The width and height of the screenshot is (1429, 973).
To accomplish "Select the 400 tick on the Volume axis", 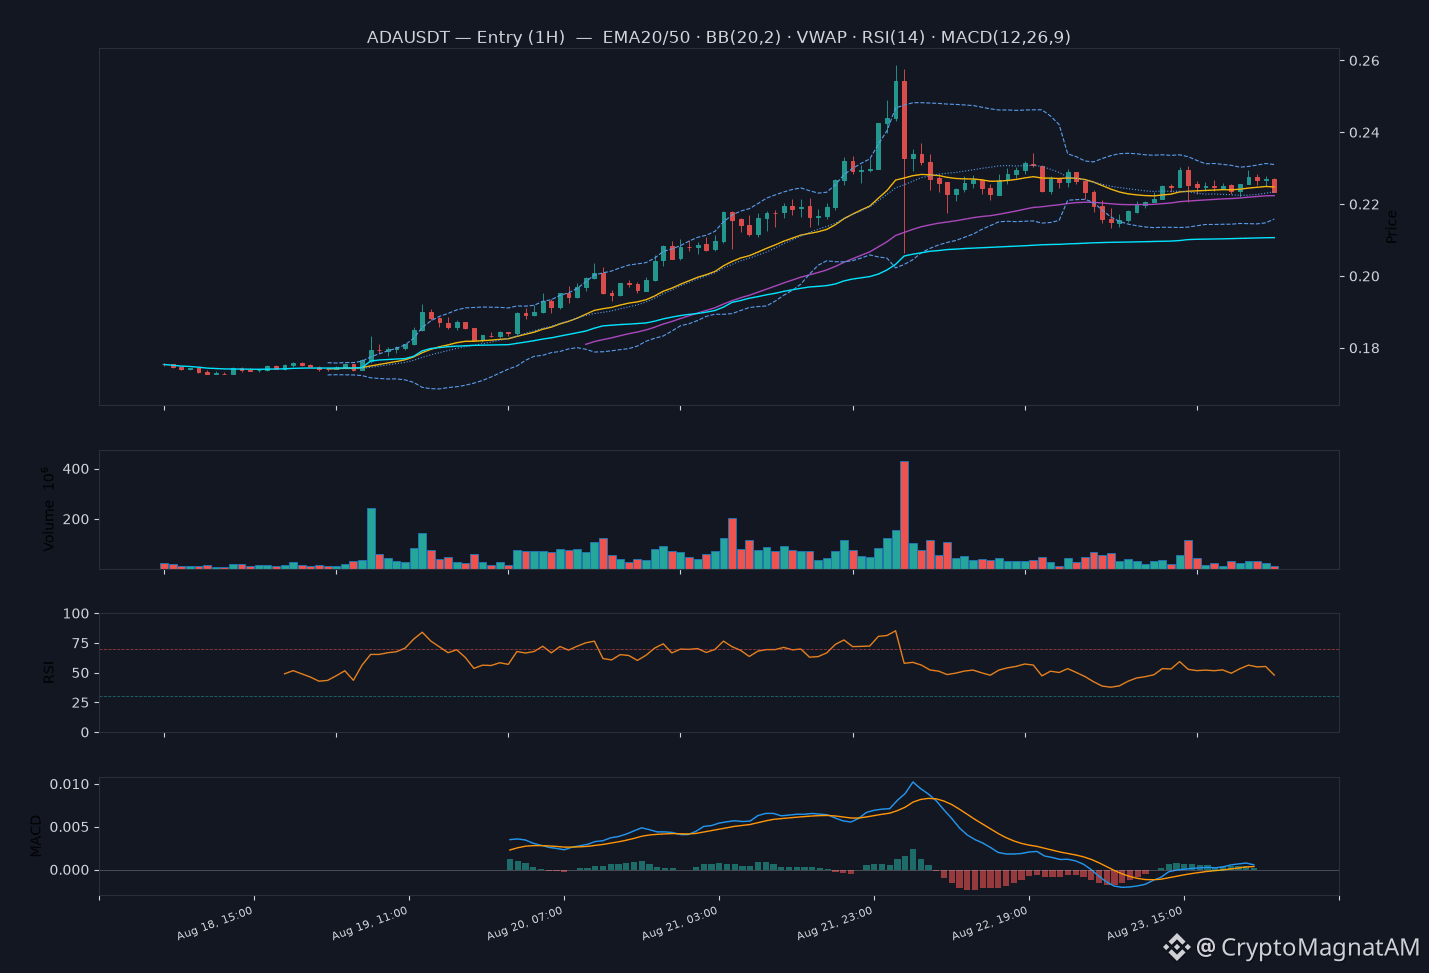I will [x=77, y=469].
